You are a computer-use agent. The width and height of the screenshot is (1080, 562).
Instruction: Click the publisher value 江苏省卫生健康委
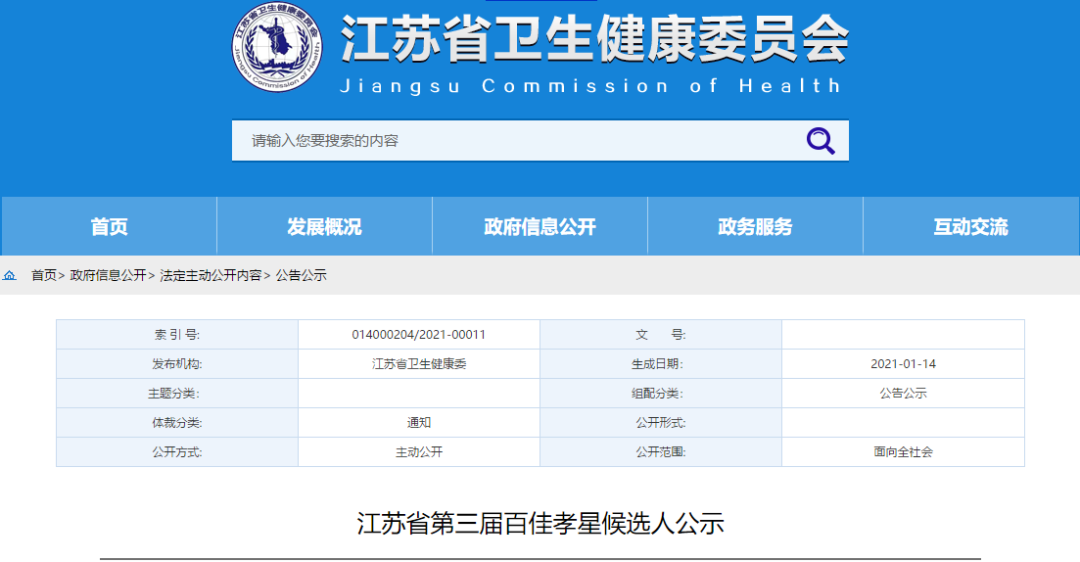(x=419, y=364)
